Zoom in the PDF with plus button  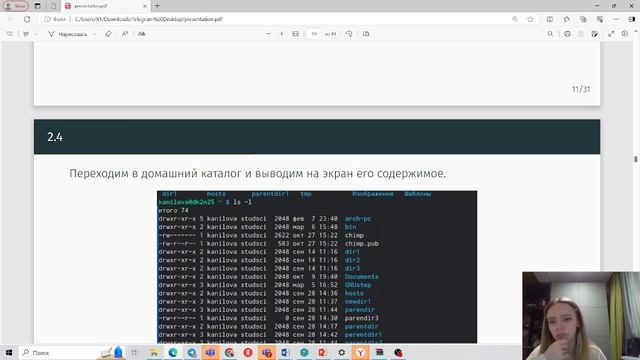tap(282, 34)
